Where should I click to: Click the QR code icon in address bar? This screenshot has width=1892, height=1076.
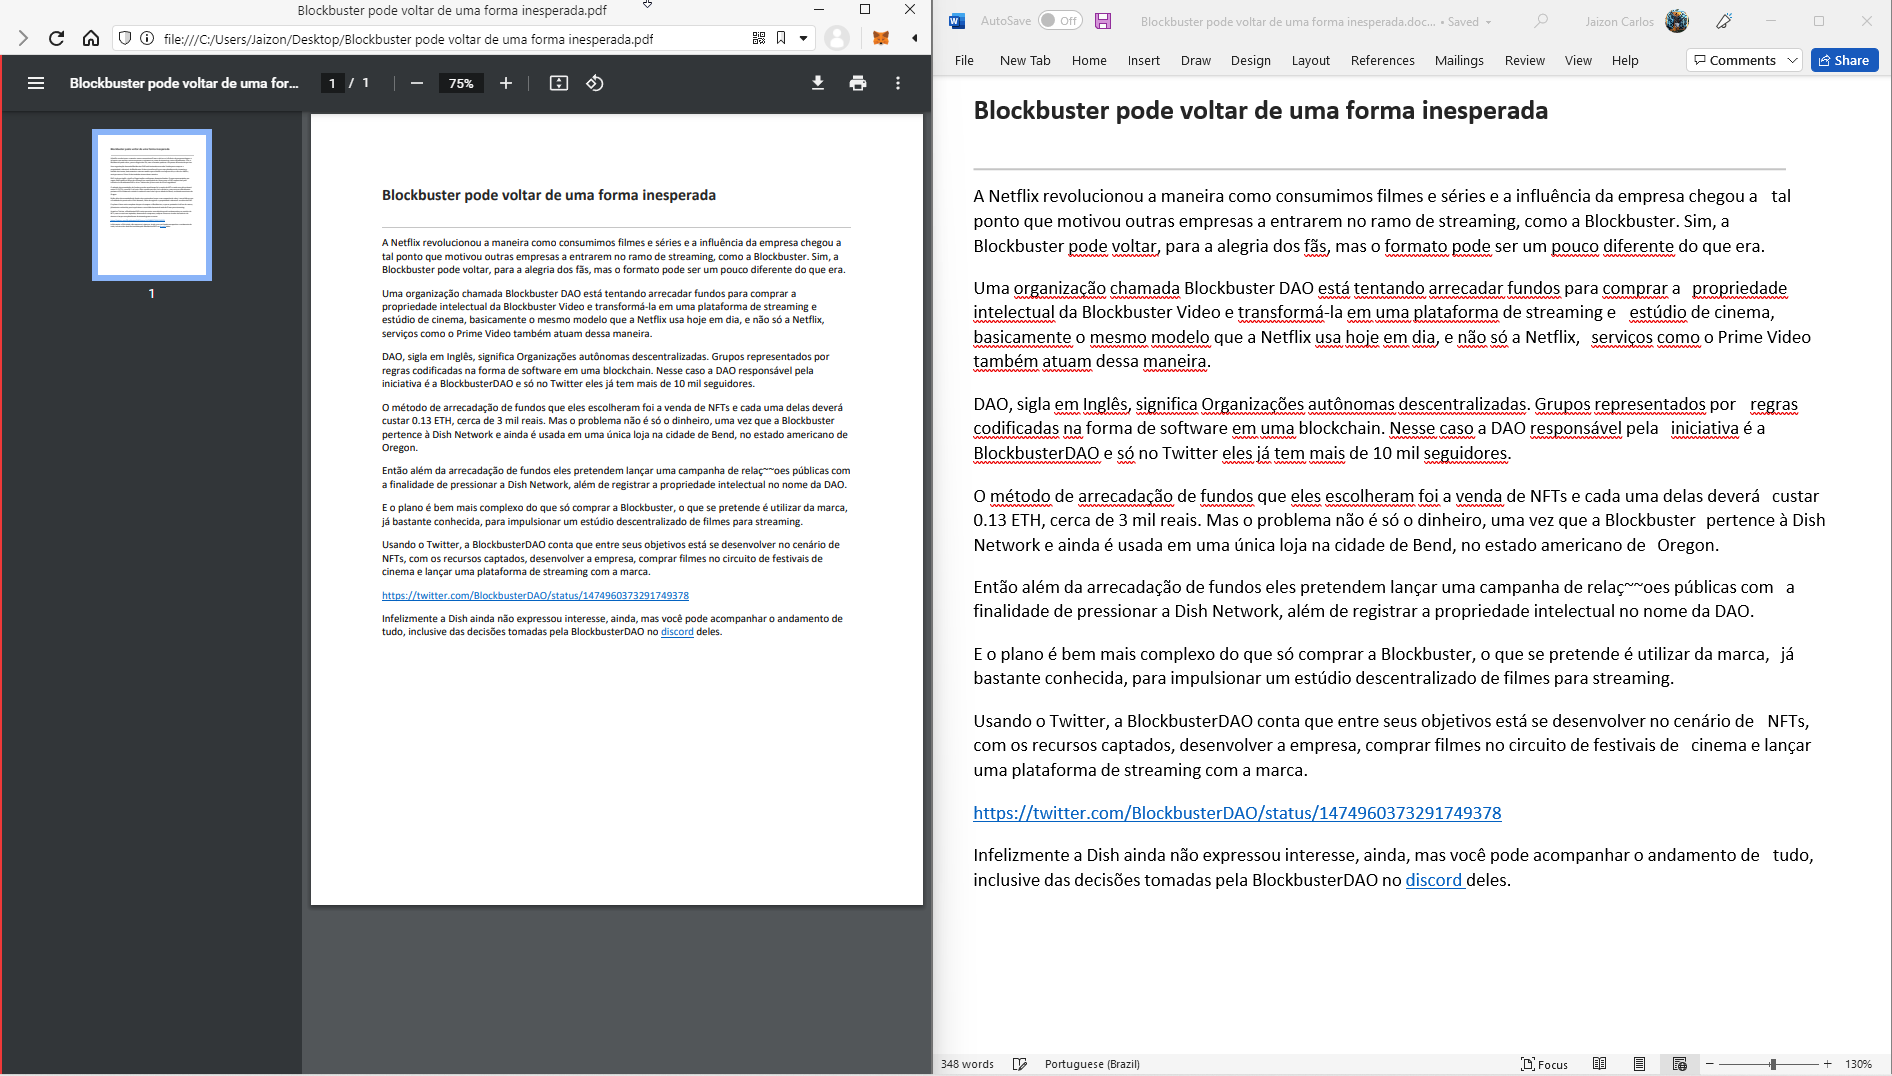759,38
